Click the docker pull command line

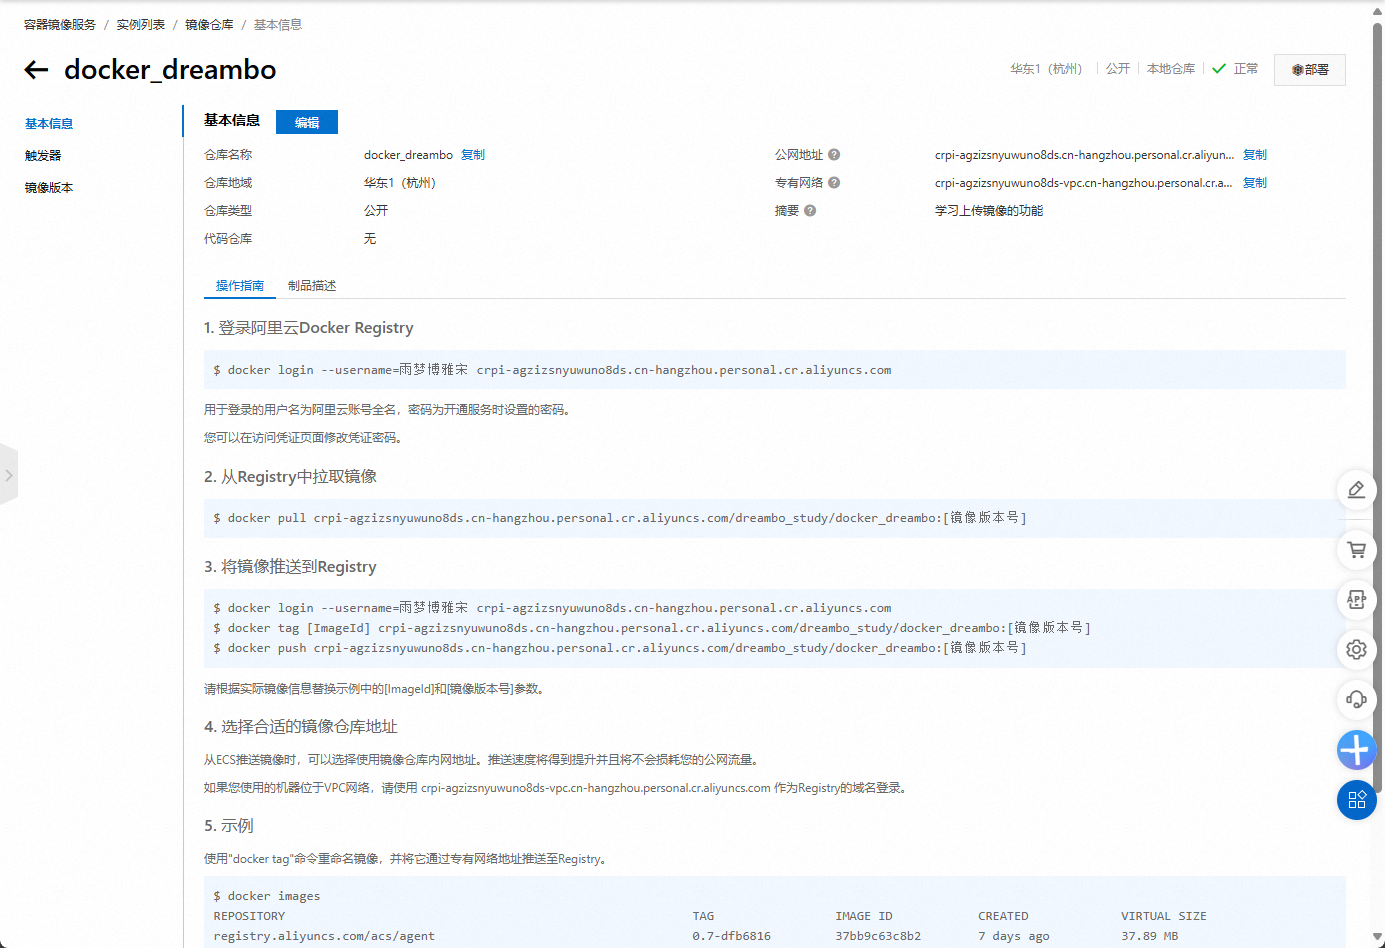620,518
